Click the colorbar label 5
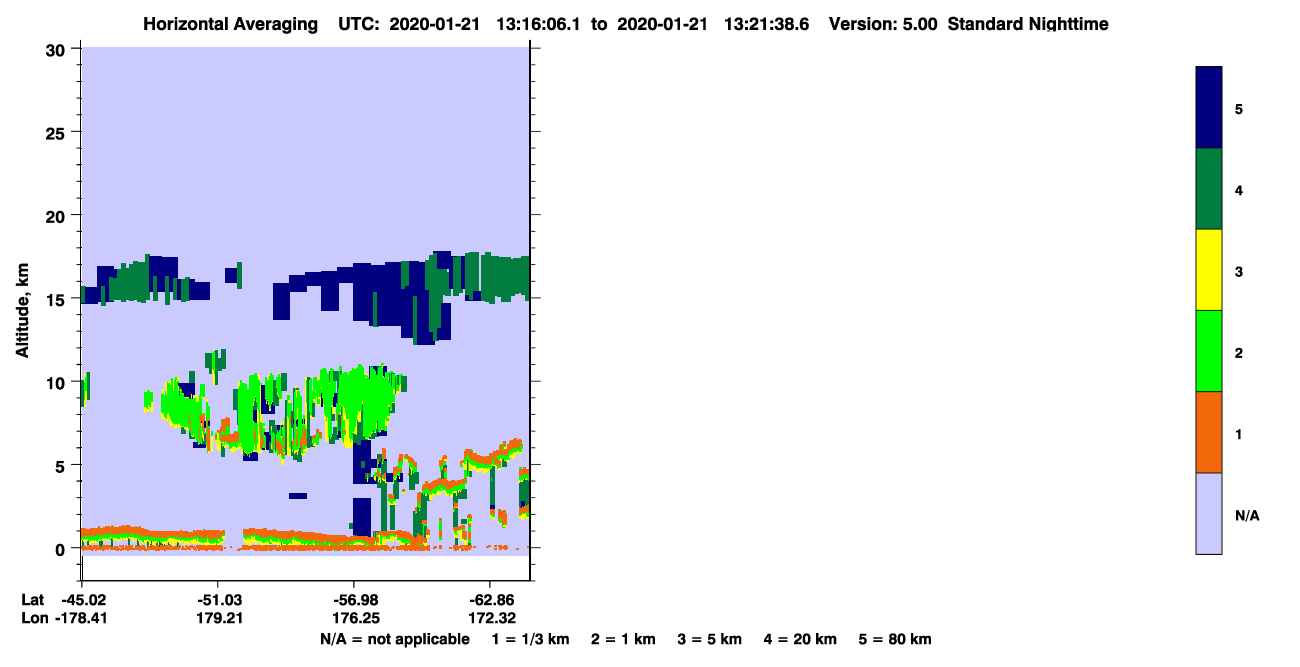Screen dimensions: 1300x667 [x=1239, y=108]
